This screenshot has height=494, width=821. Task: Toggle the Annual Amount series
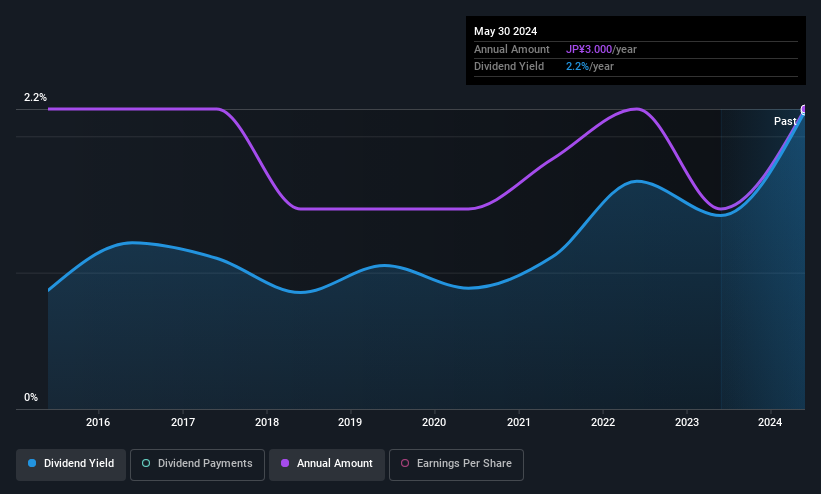click(x=327, y=464)
